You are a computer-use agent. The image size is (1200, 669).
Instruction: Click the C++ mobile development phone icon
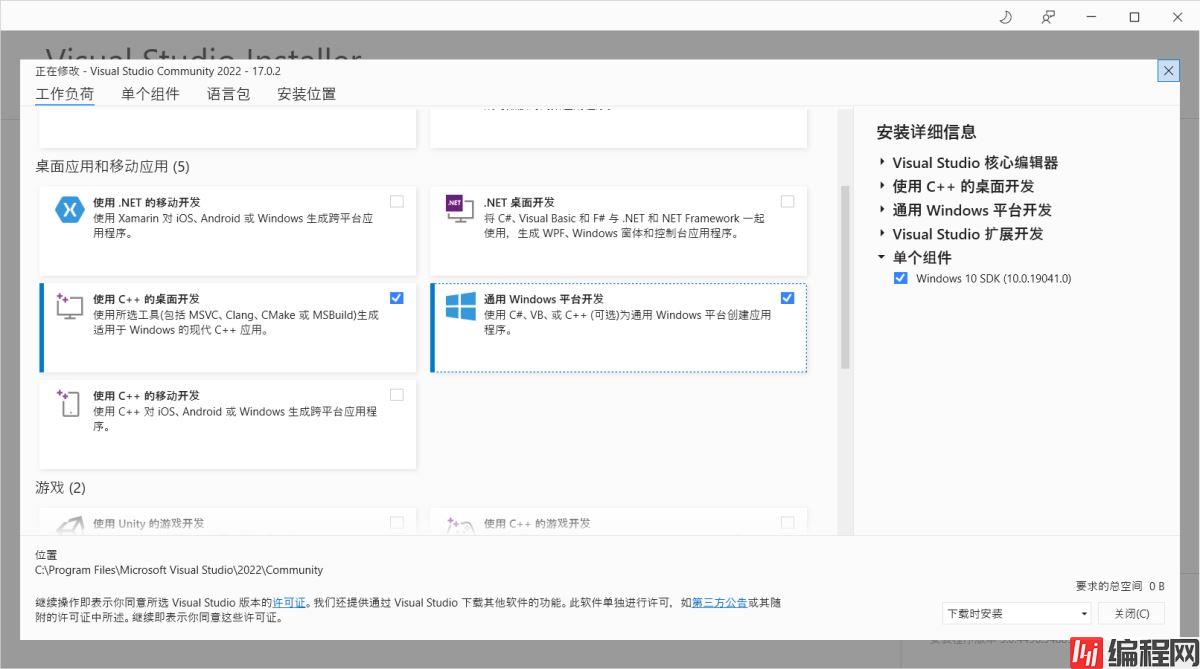(69, 402)
